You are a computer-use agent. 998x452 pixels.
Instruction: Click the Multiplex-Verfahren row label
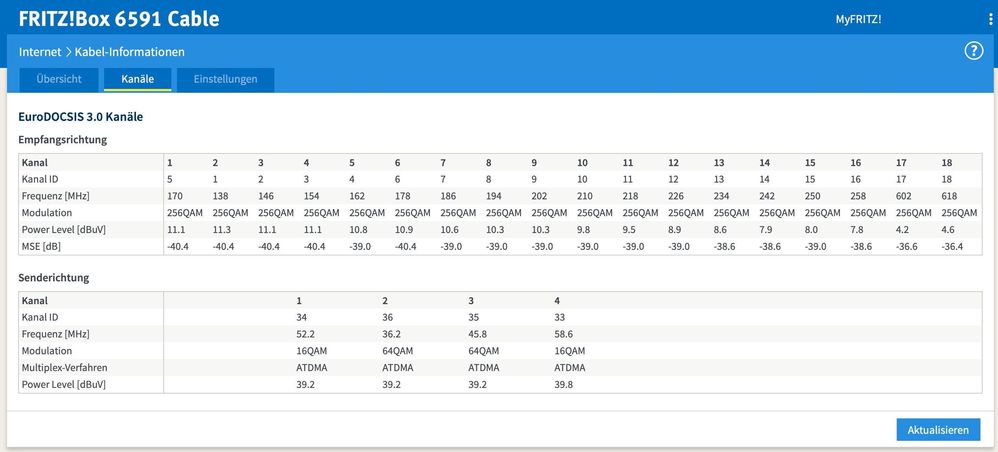(64, 367)
